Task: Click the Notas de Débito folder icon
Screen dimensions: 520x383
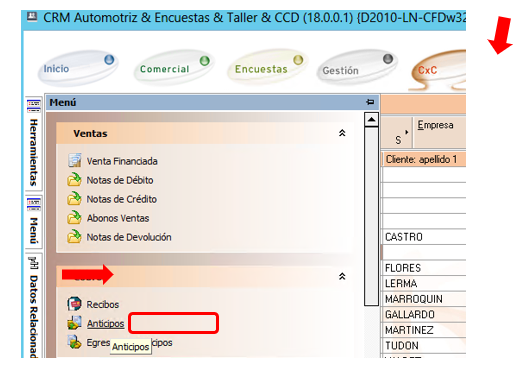Action: pos(74,180)
